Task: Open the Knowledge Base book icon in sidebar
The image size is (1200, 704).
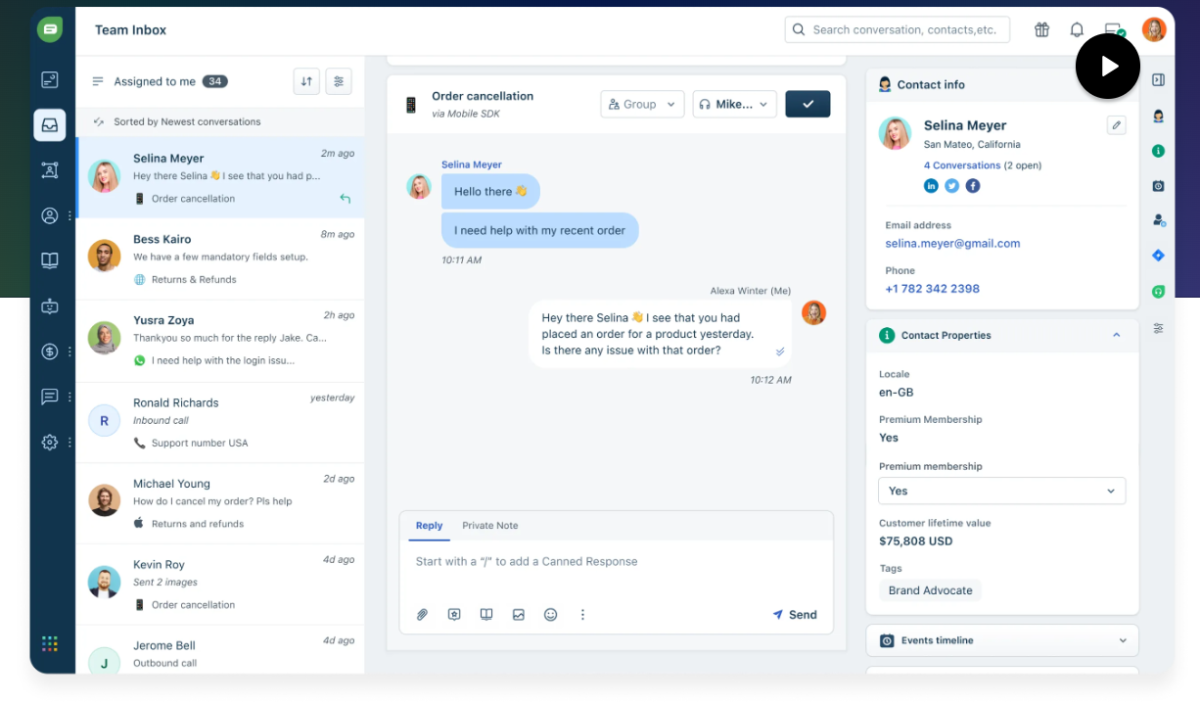Action: (x=50, y=260)
